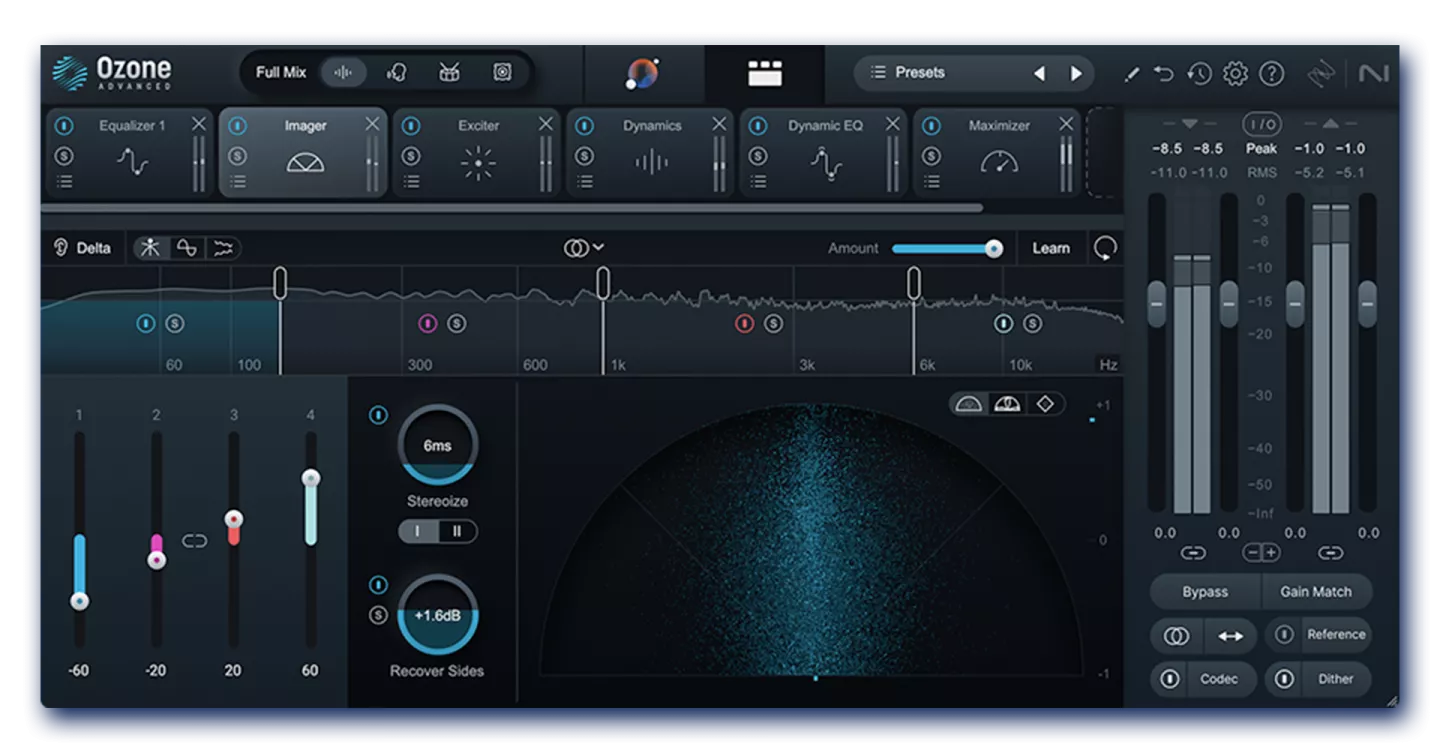Select Stereoize mode I

click(418, 532)
